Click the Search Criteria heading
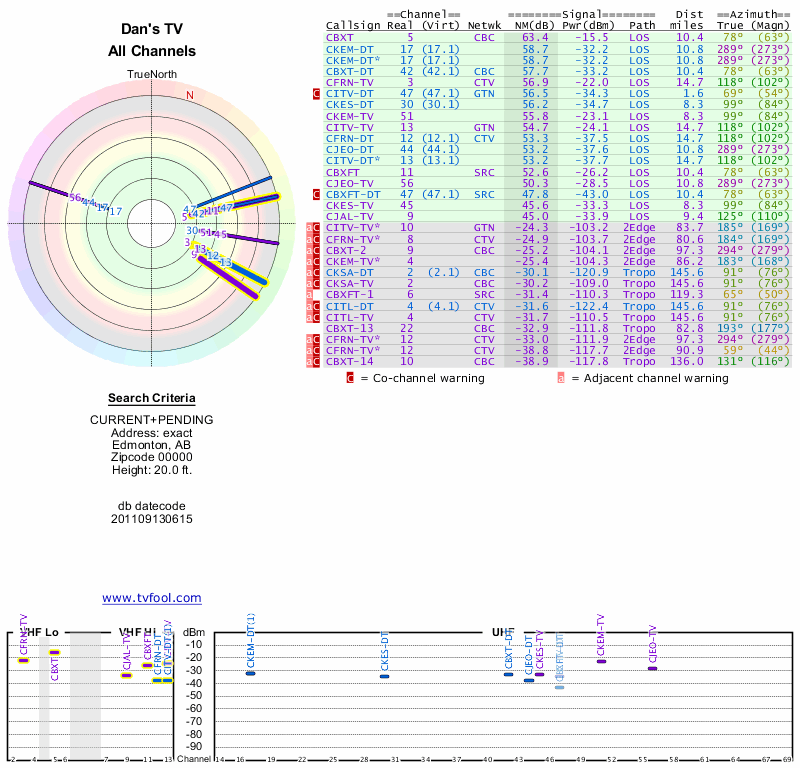The image size is (800, 768). (x=152, y=398)
